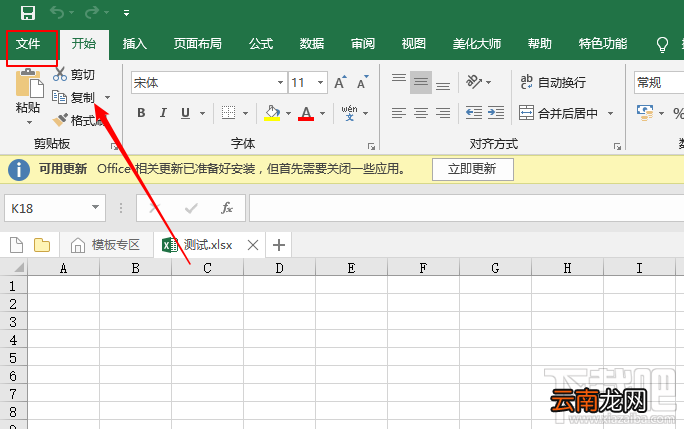Open the 常规 number format box
This screenshot has height=429, width=684.
(x=659, y=82)
